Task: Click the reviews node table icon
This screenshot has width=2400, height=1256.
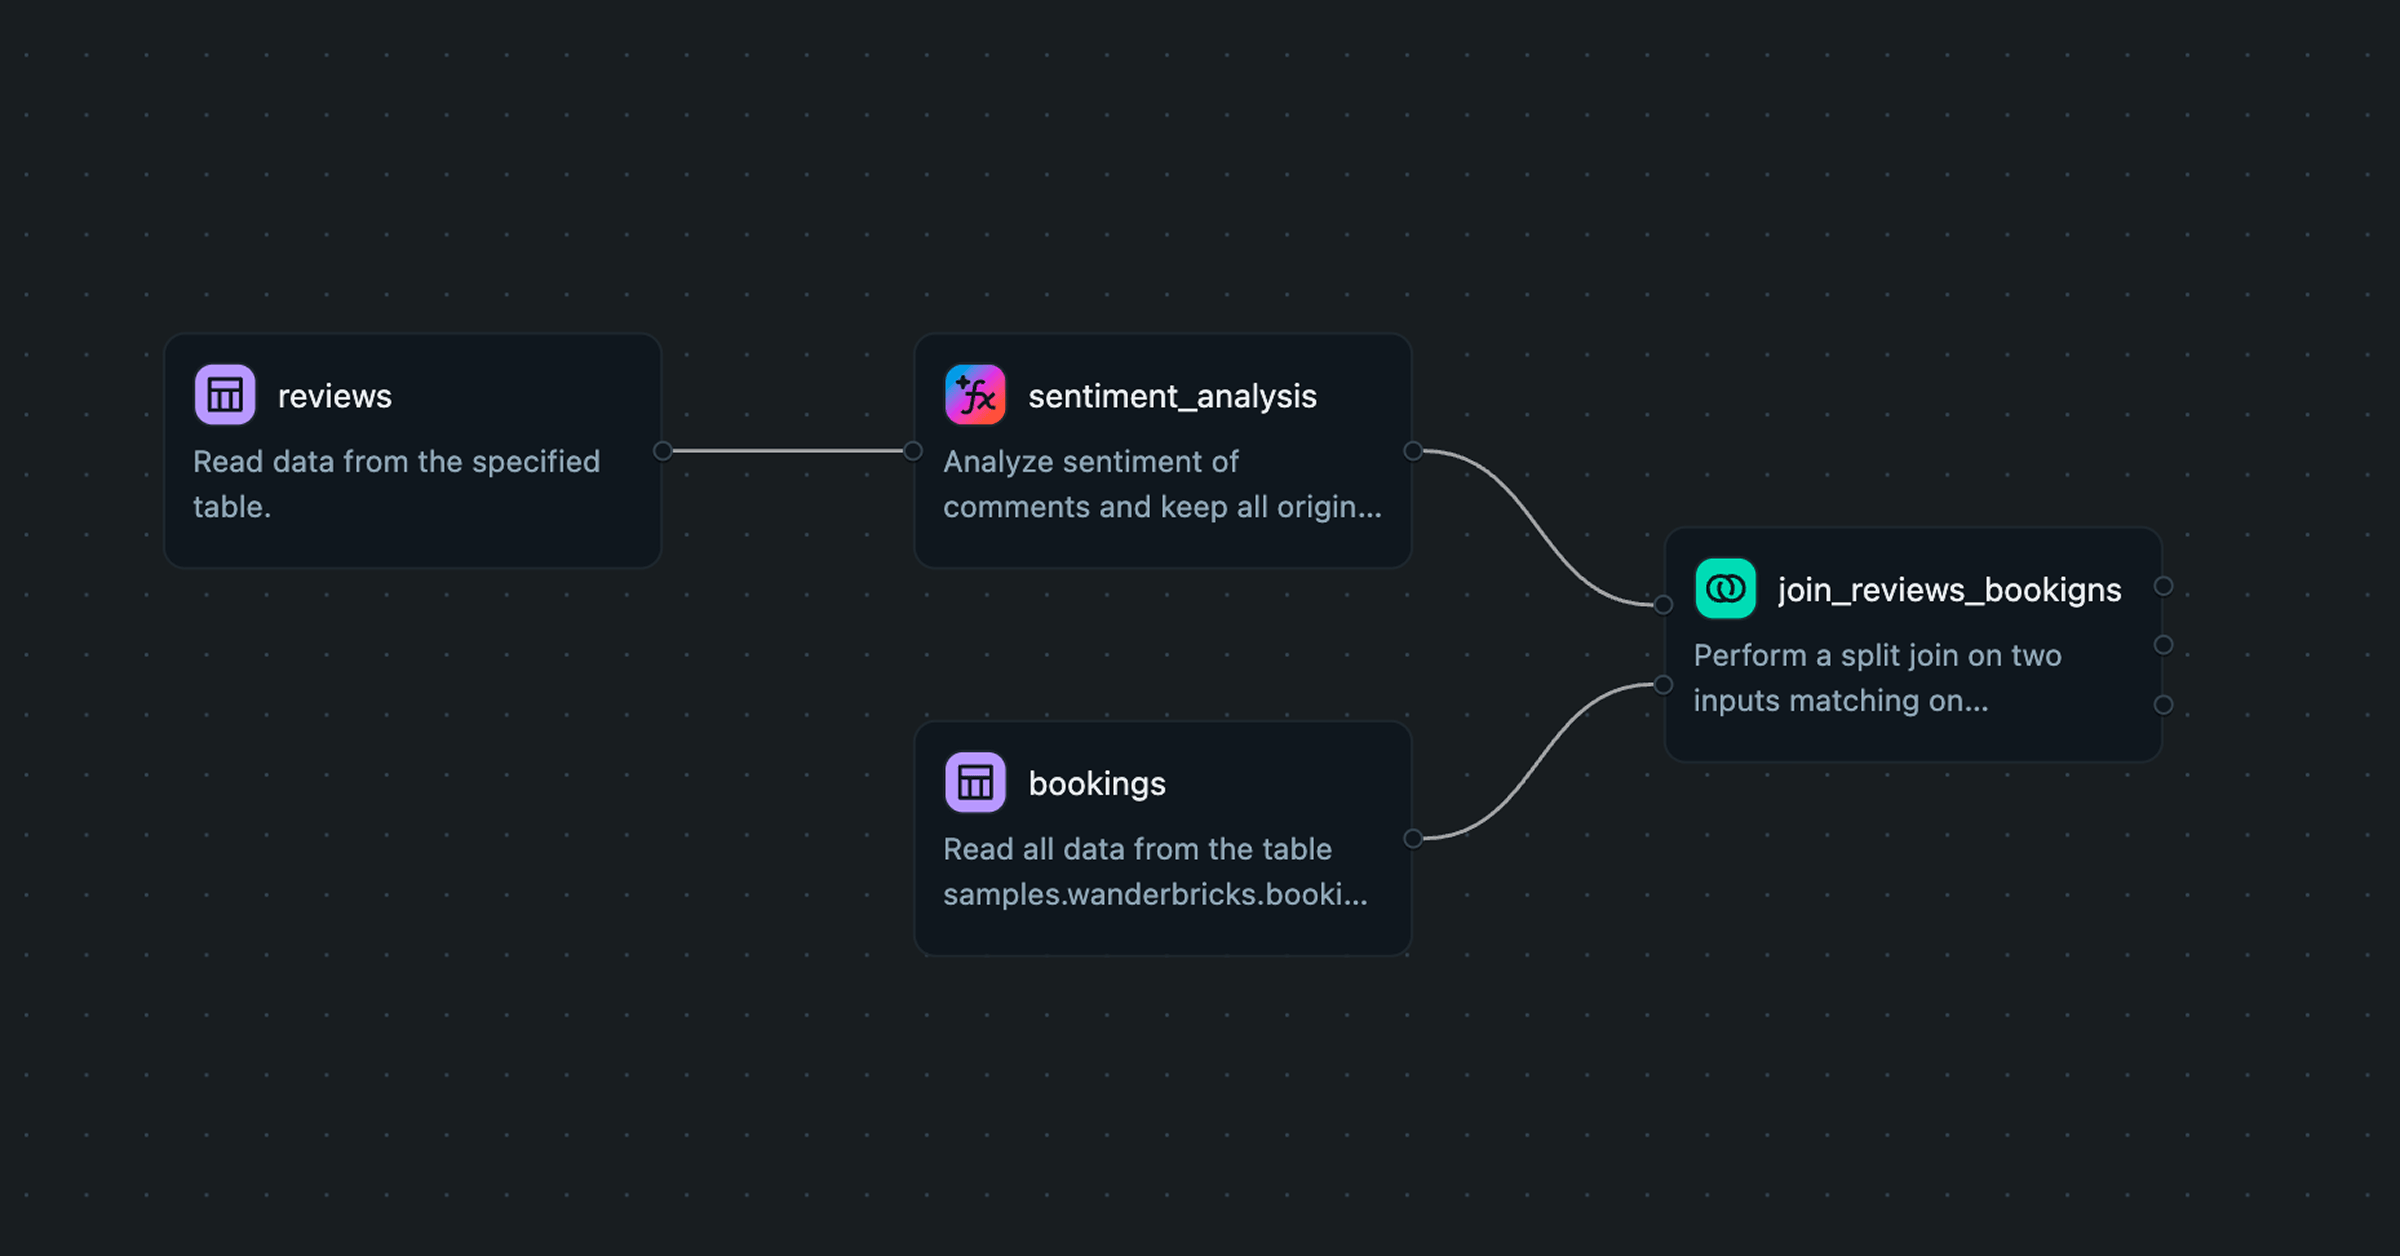Action: (x=225, y=395)
